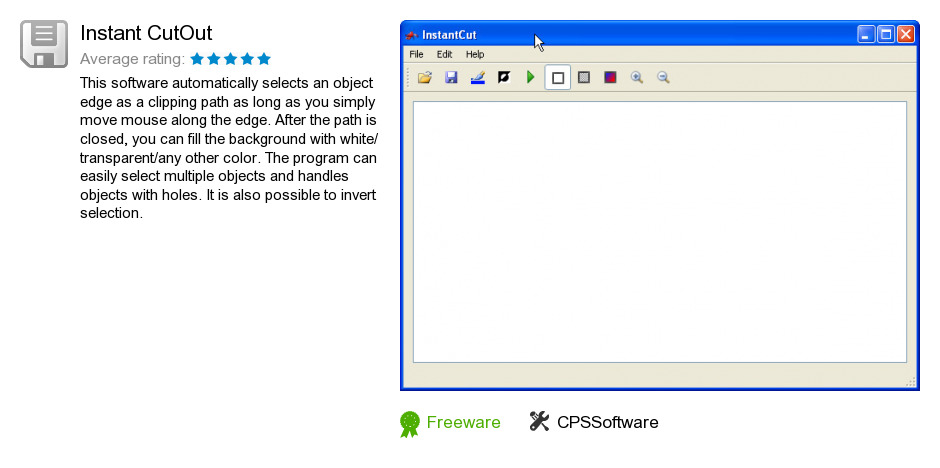Open the Edit menu
Image resolution: width=940 pixels, height=468 pixels.
(444, 55)
